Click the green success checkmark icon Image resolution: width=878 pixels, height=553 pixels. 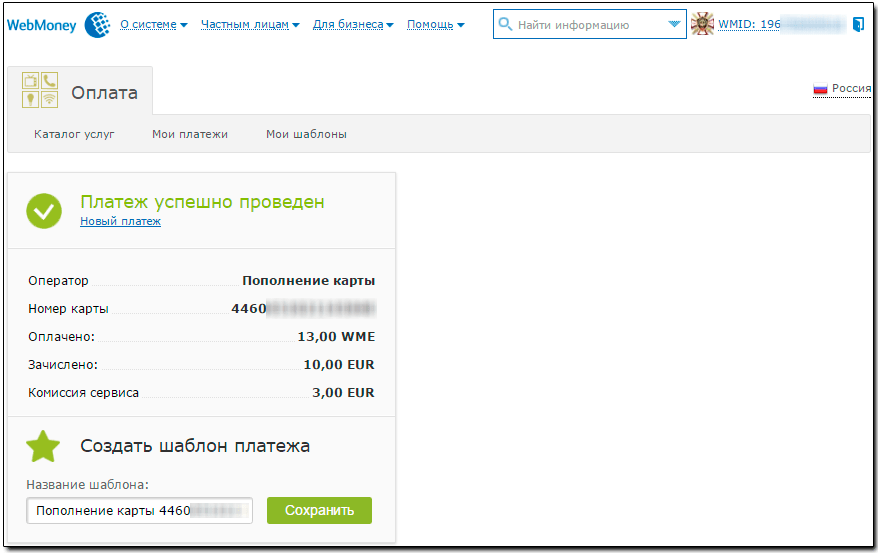click(44, 210)
